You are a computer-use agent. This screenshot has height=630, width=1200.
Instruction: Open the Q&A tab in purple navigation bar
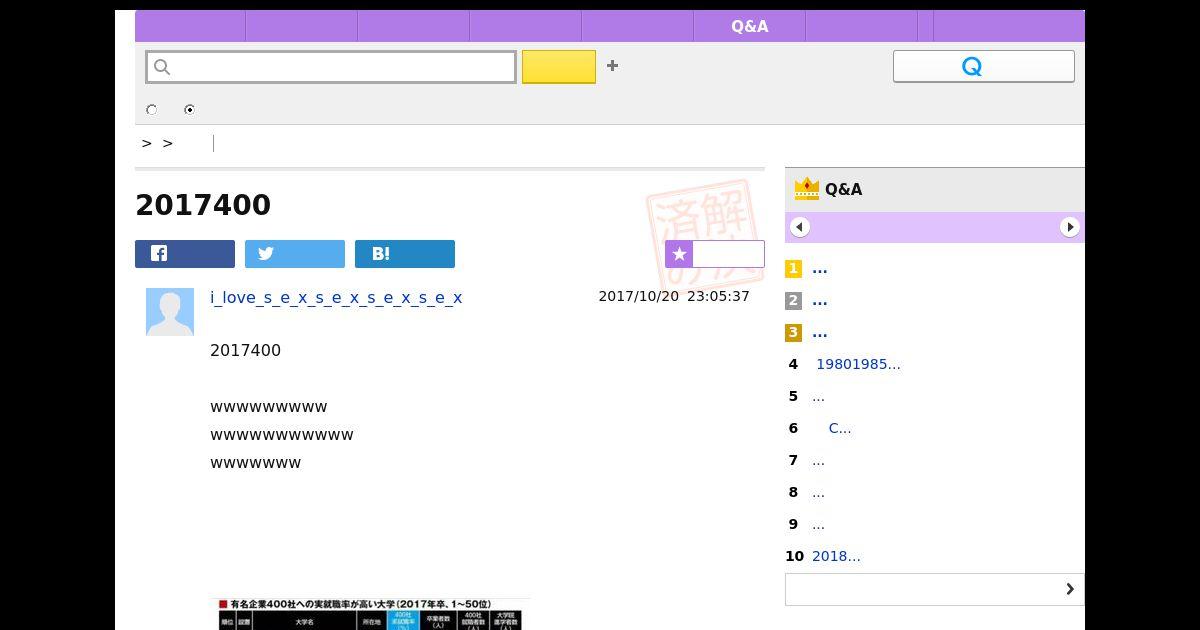(x=749, y=26)
